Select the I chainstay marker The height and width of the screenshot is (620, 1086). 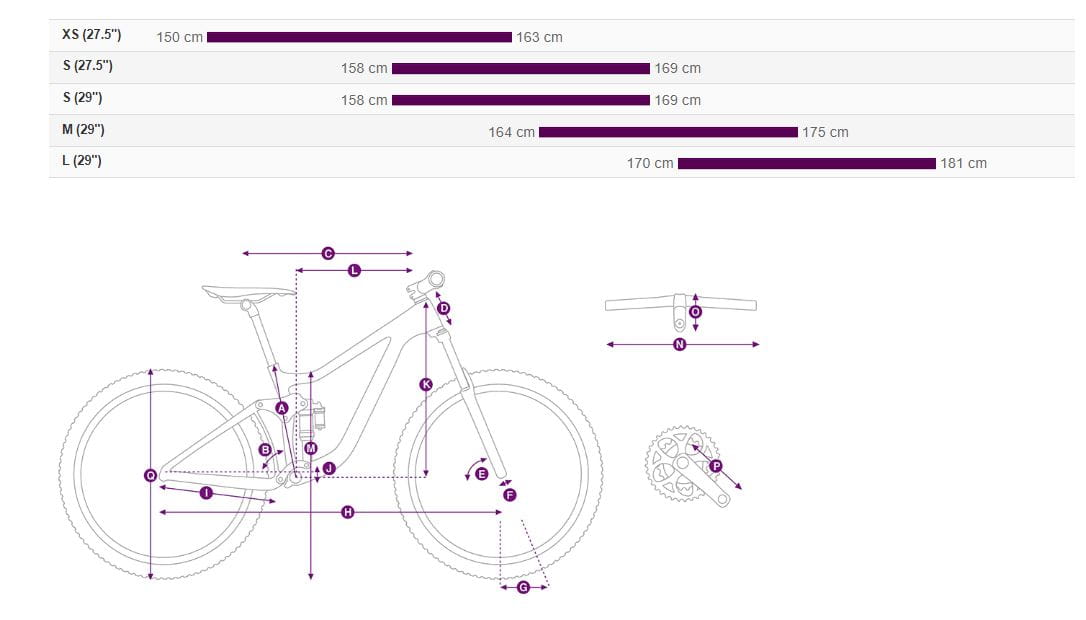tap(206, 492)
